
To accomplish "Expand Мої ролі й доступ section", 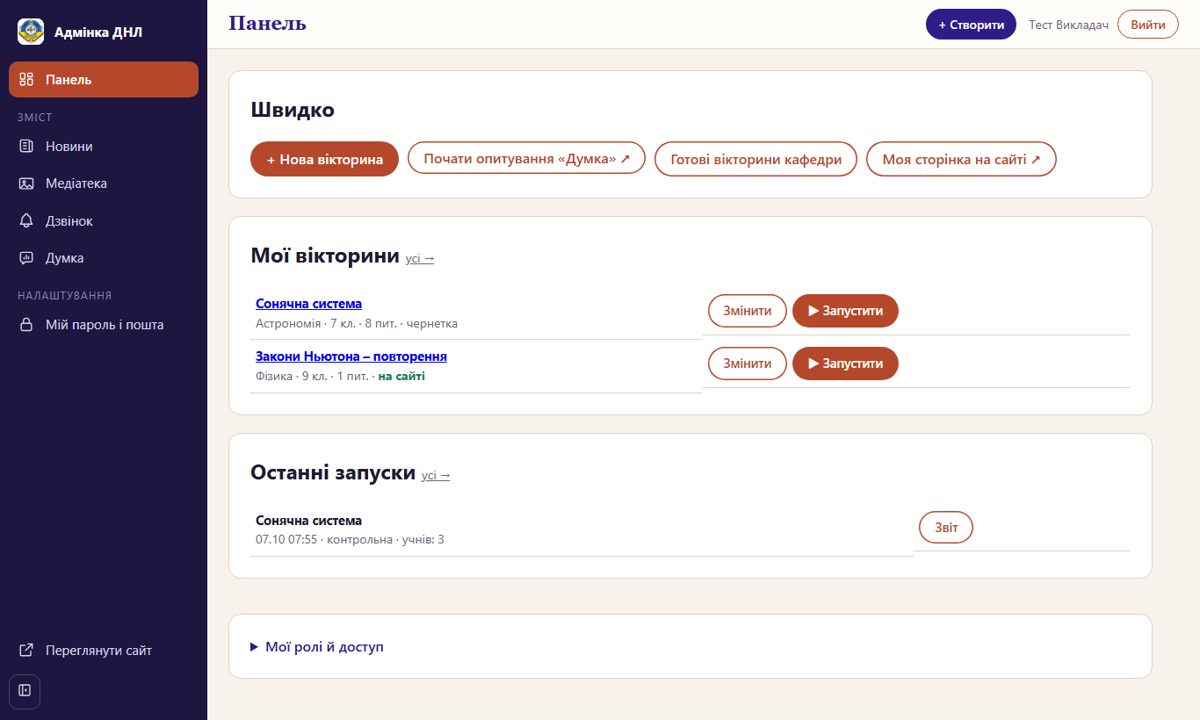I will (x=317, y=647).
